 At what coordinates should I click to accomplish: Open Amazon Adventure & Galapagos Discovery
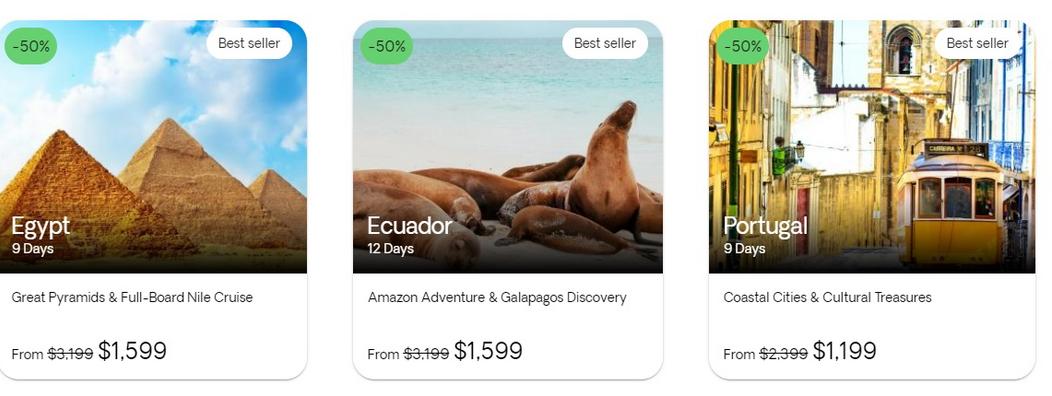[x=497, y=297]
